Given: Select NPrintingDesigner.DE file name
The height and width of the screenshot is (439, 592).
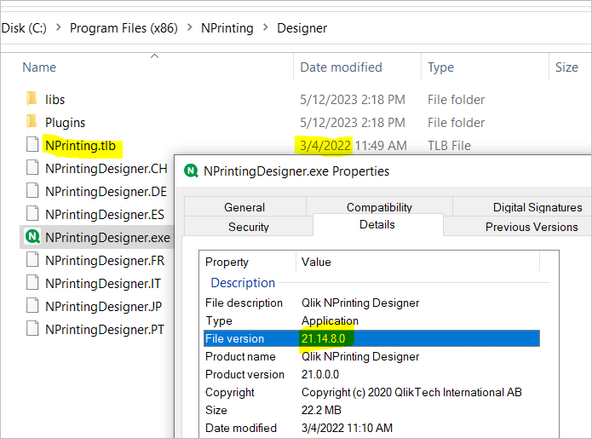Looking at the screenshot, I should click(x=106, y=191).
